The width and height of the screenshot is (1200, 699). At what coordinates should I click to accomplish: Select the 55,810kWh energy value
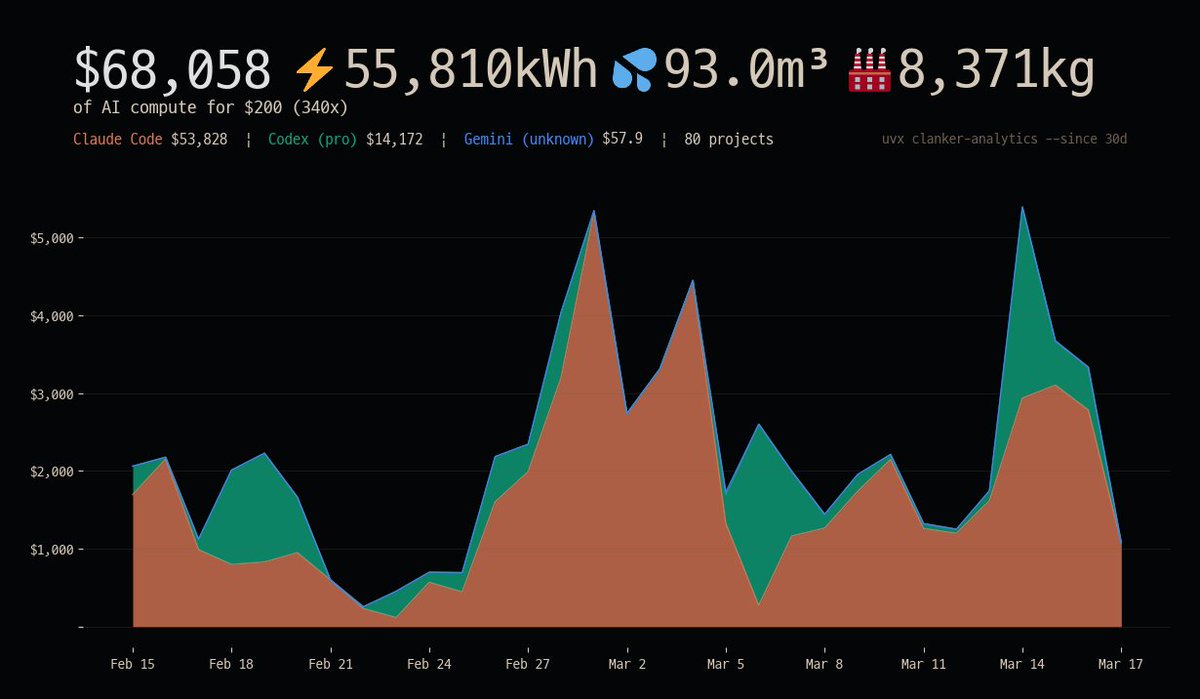[x=471, y=71]
